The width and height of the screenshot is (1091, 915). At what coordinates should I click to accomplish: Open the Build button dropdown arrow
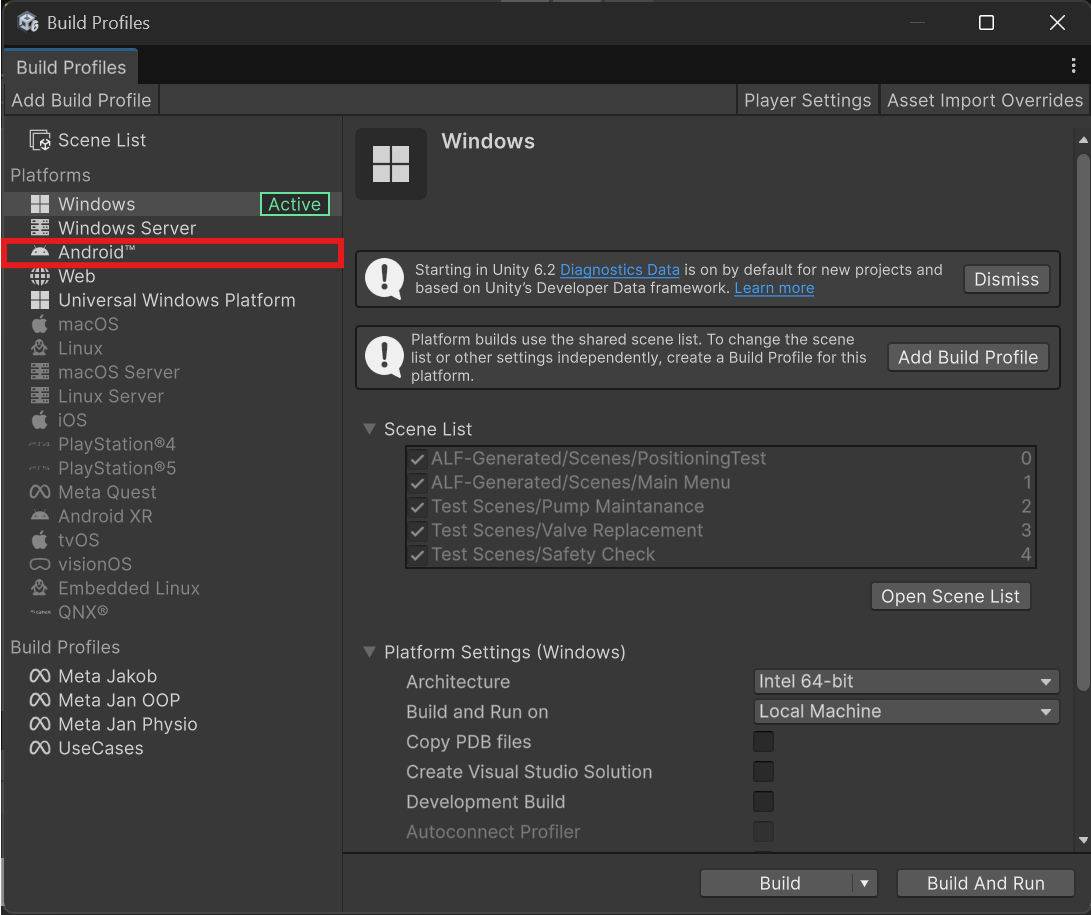pyautogui.click(x=865, y=884)
